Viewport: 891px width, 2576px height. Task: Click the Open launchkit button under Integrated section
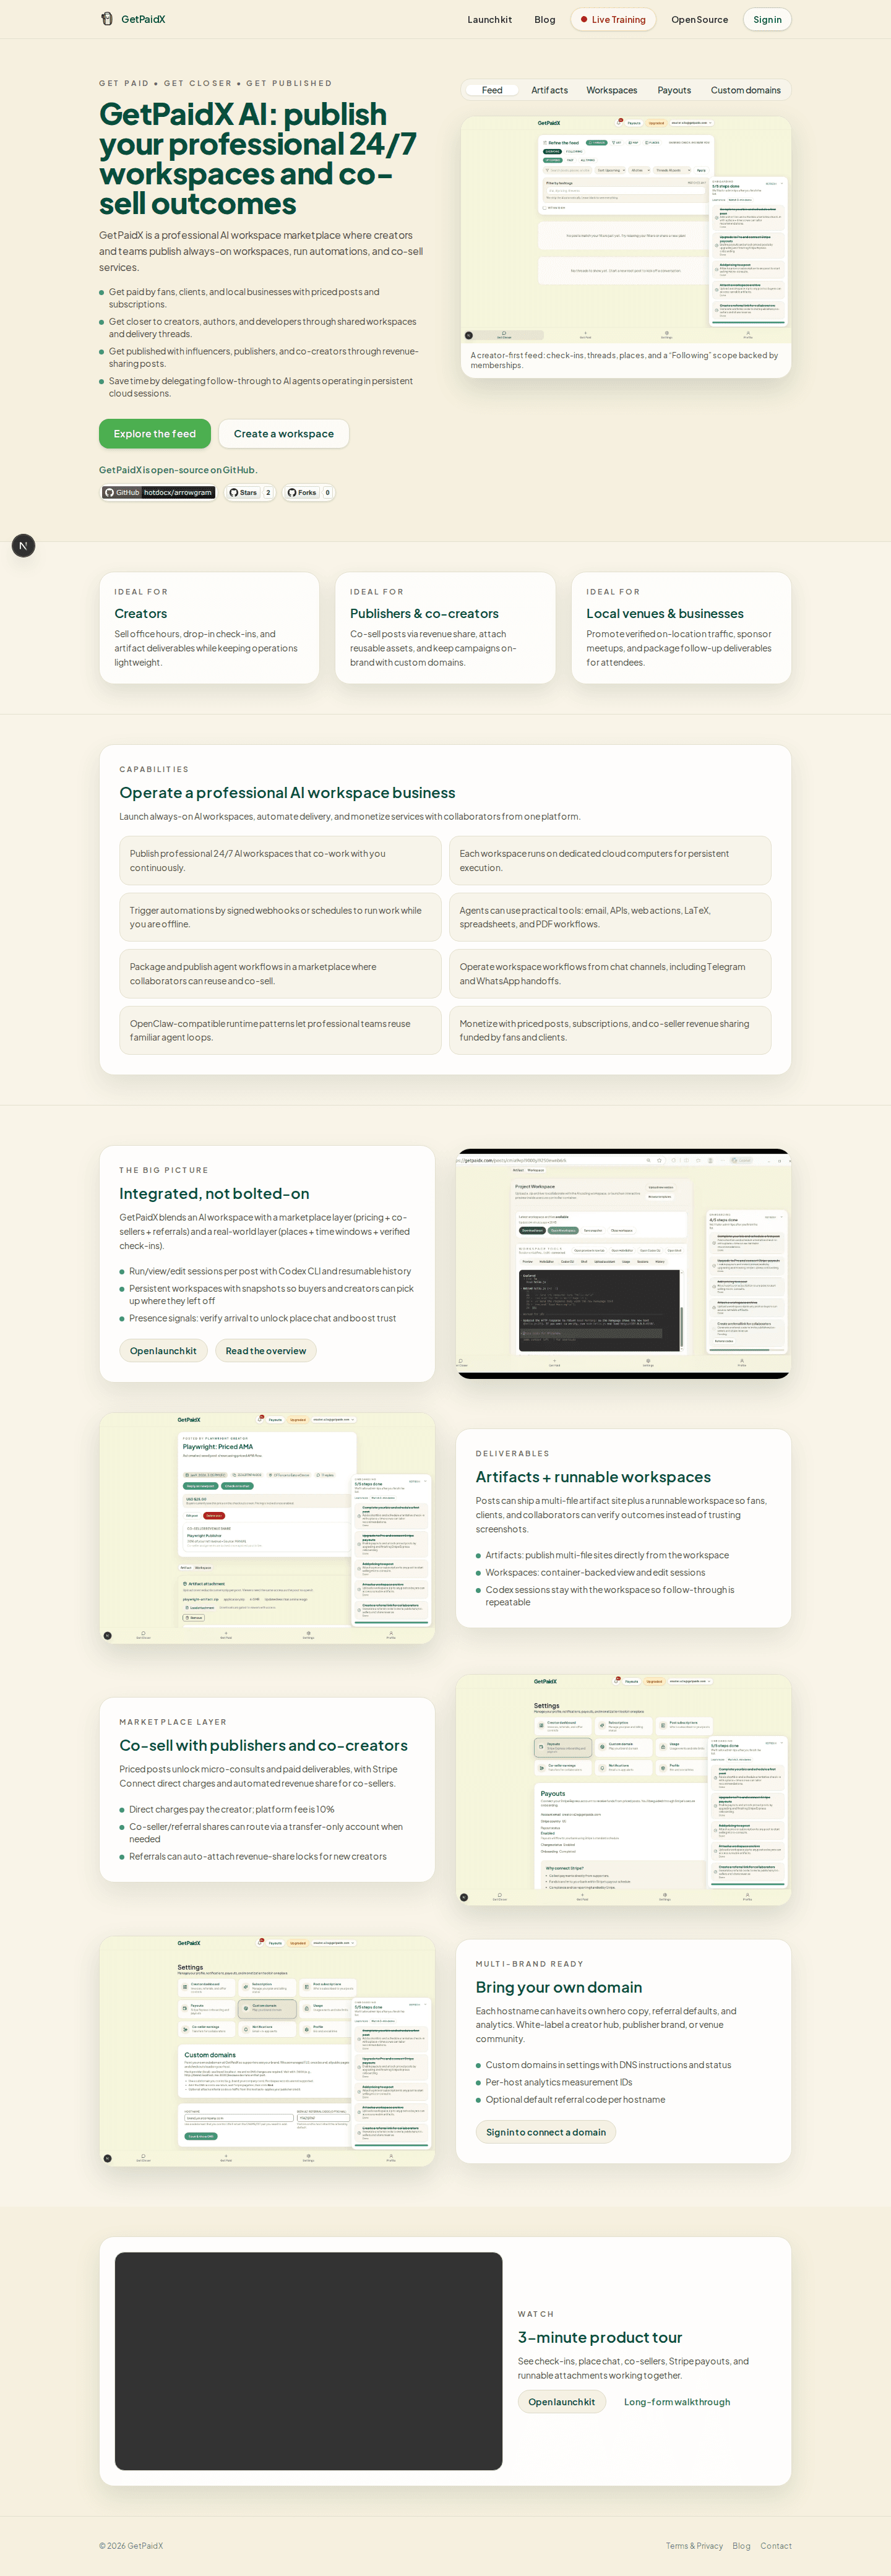(163, 1351)
